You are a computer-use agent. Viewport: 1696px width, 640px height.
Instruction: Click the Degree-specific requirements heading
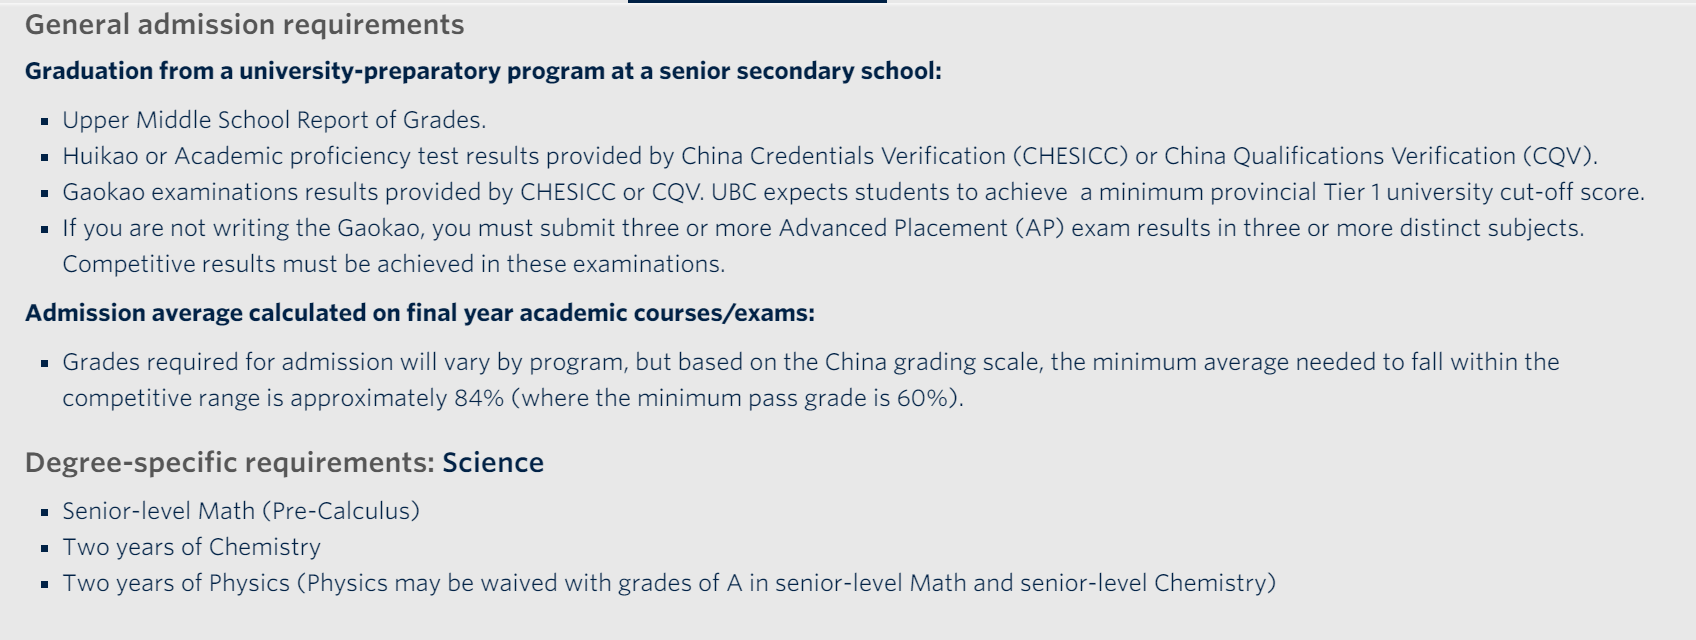click(x=230, y=463)
